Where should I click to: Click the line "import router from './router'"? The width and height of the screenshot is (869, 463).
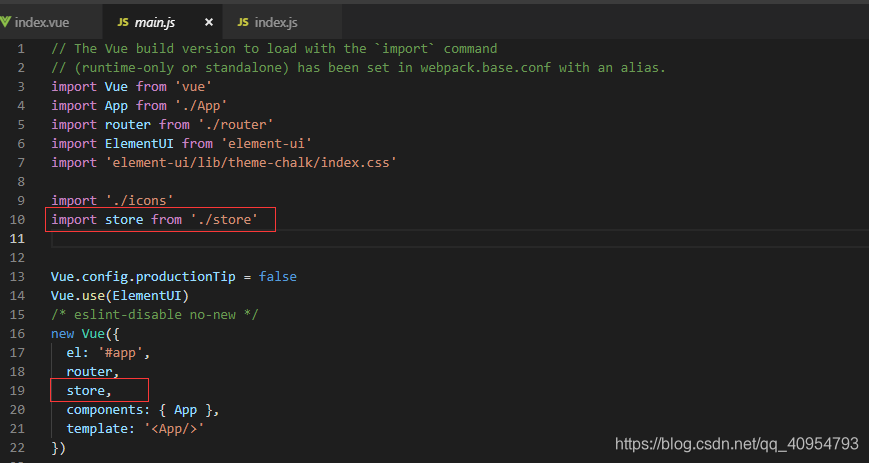162,125
